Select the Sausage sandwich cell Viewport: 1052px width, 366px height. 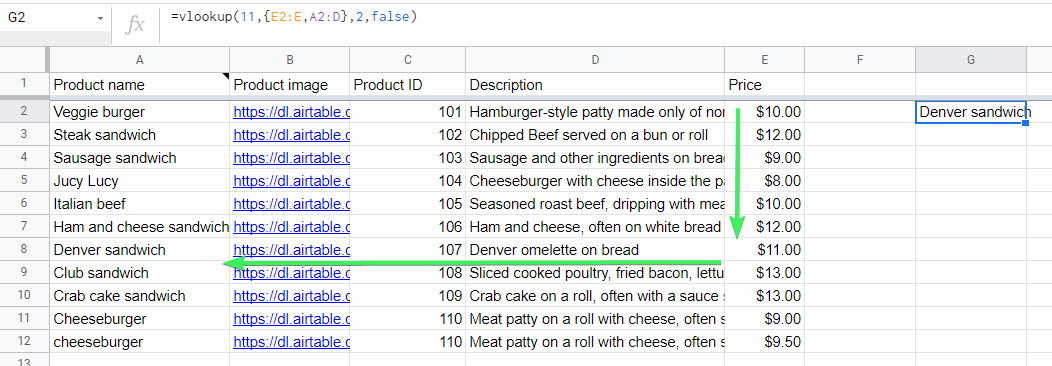point(140,158)
